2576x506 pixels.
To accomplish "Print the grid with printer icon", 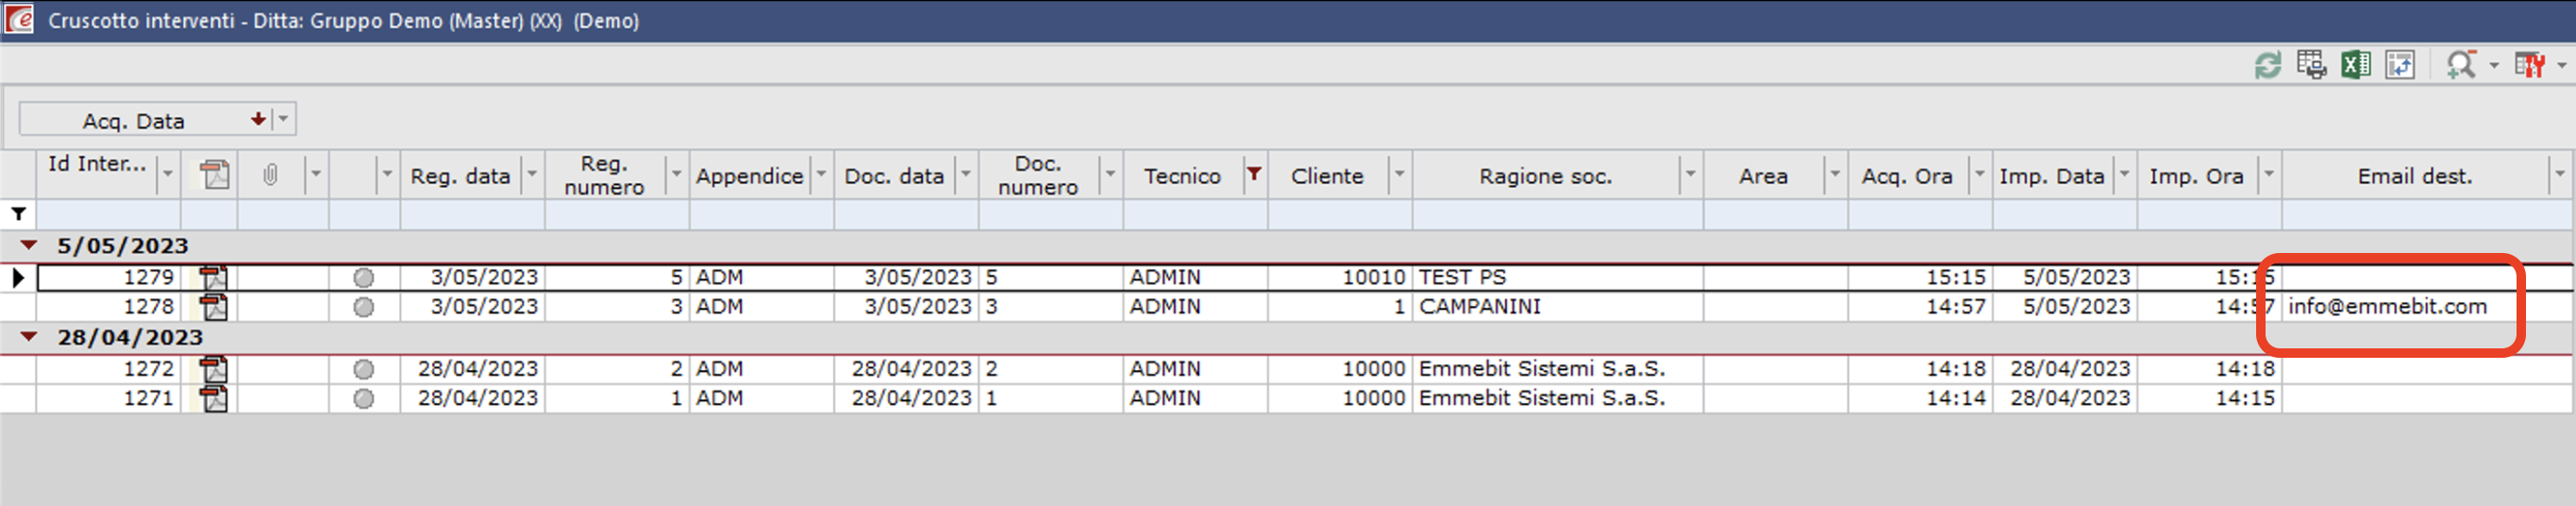I will pos(2311,65).
